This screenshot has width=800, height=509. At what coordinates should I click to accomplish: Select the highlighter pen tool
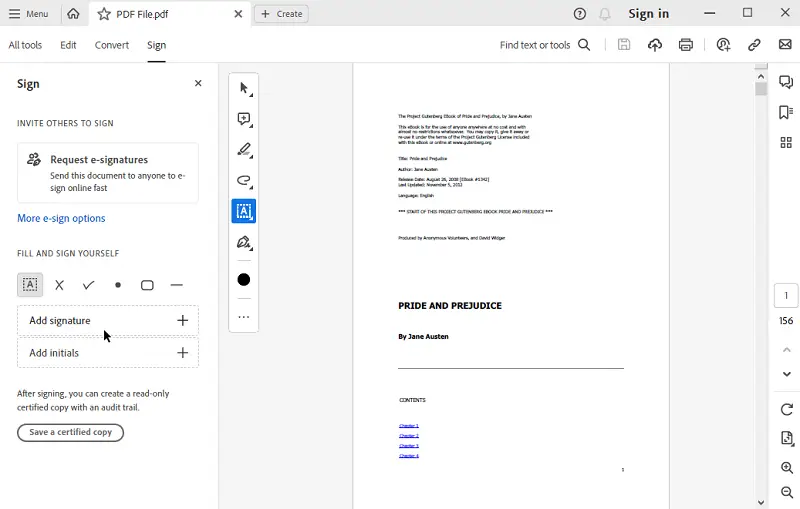(x=244, y=150)
